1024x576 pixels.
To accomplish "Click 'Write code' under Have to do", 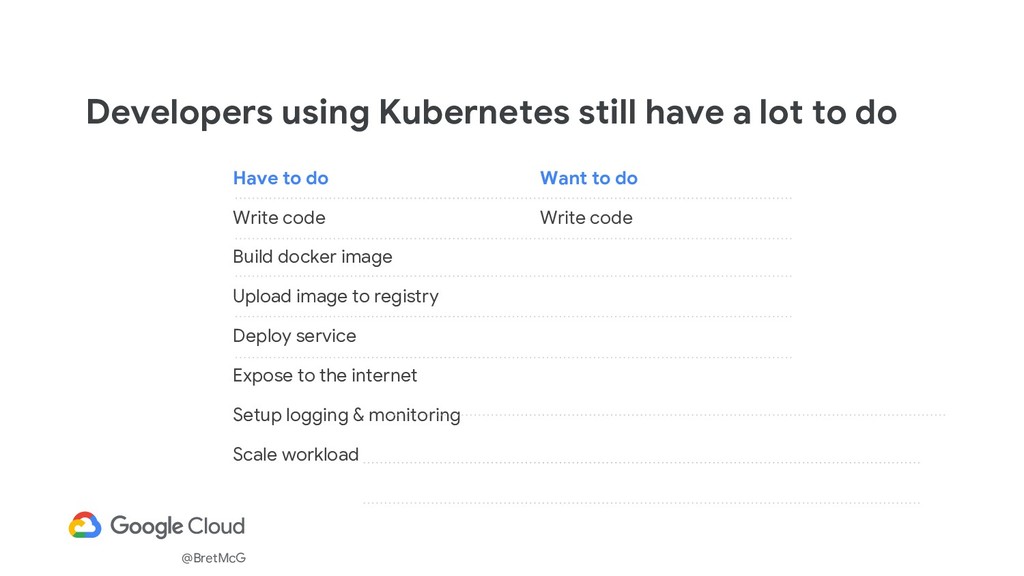I will pyautogui.click(x=279, y=217).
